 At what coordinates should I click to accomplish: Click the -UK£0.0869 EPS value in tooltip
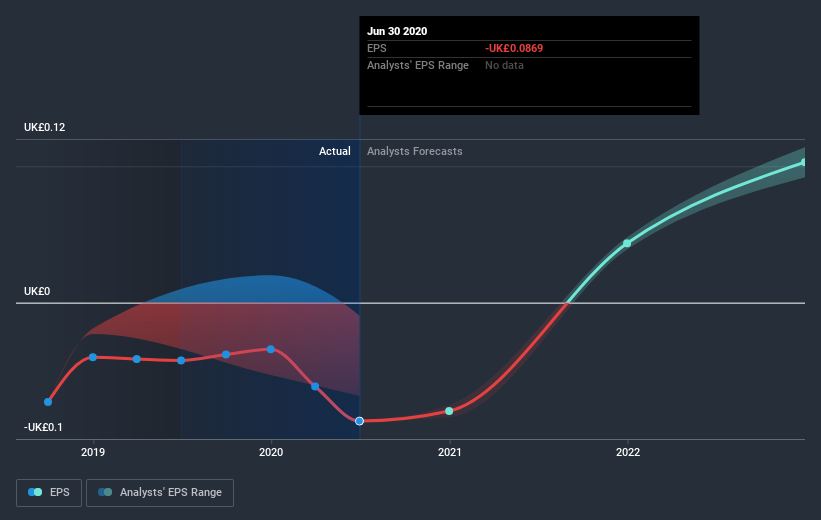click(514, 48)
